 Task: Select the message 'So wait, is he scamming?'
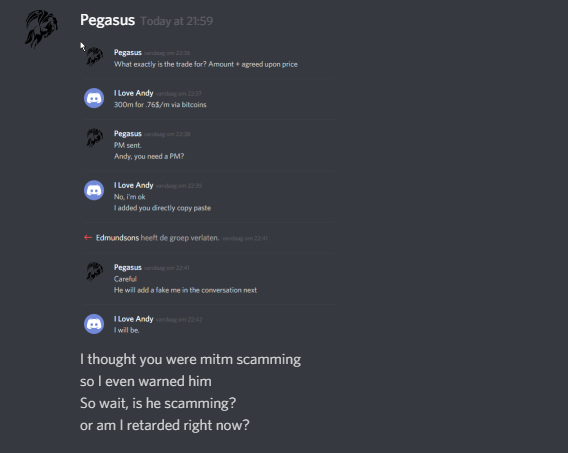(x=158, y=403)
